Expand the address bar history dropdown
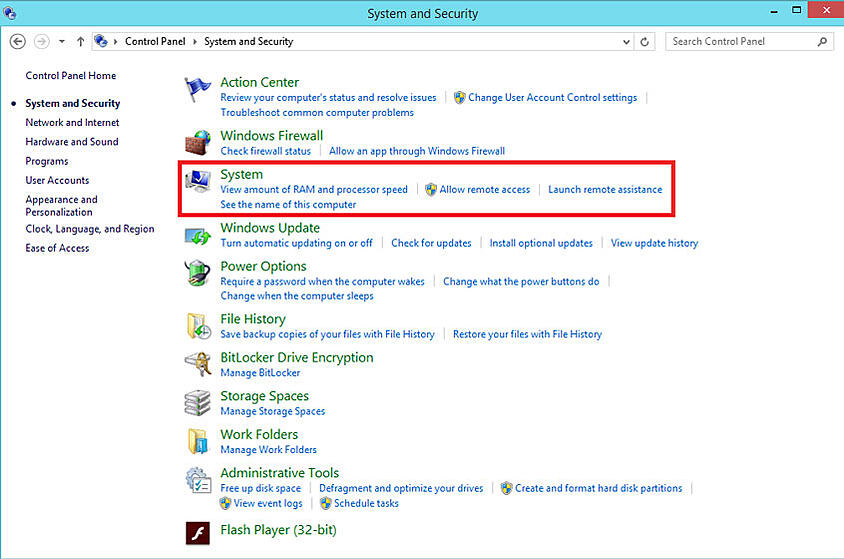The height and width of the screenshot is (559, 844). click(x=626, y=41)
